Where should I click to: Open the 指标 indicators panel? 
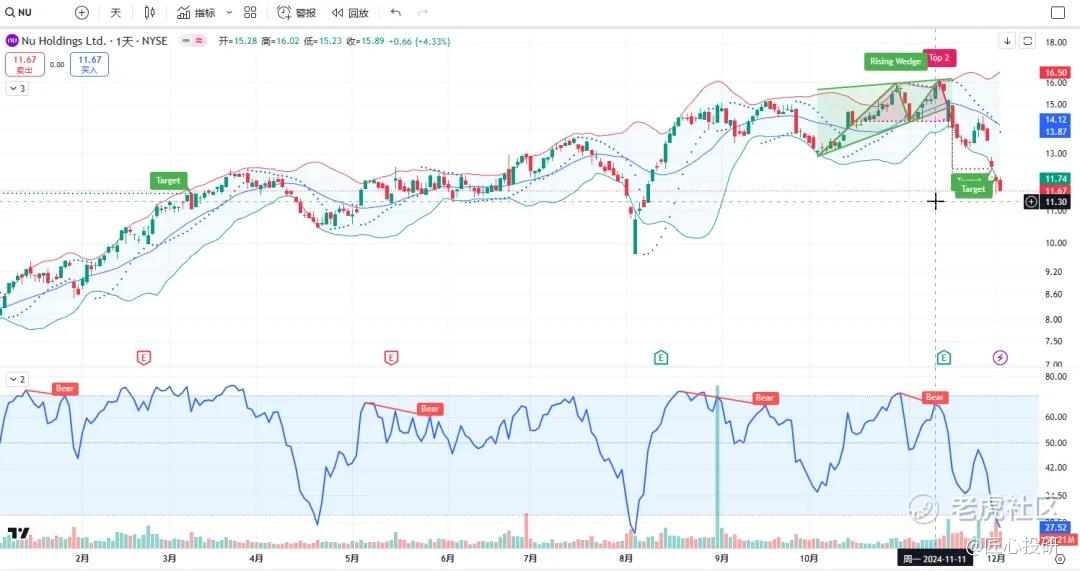pyautogui.click(x=196, y=13)
